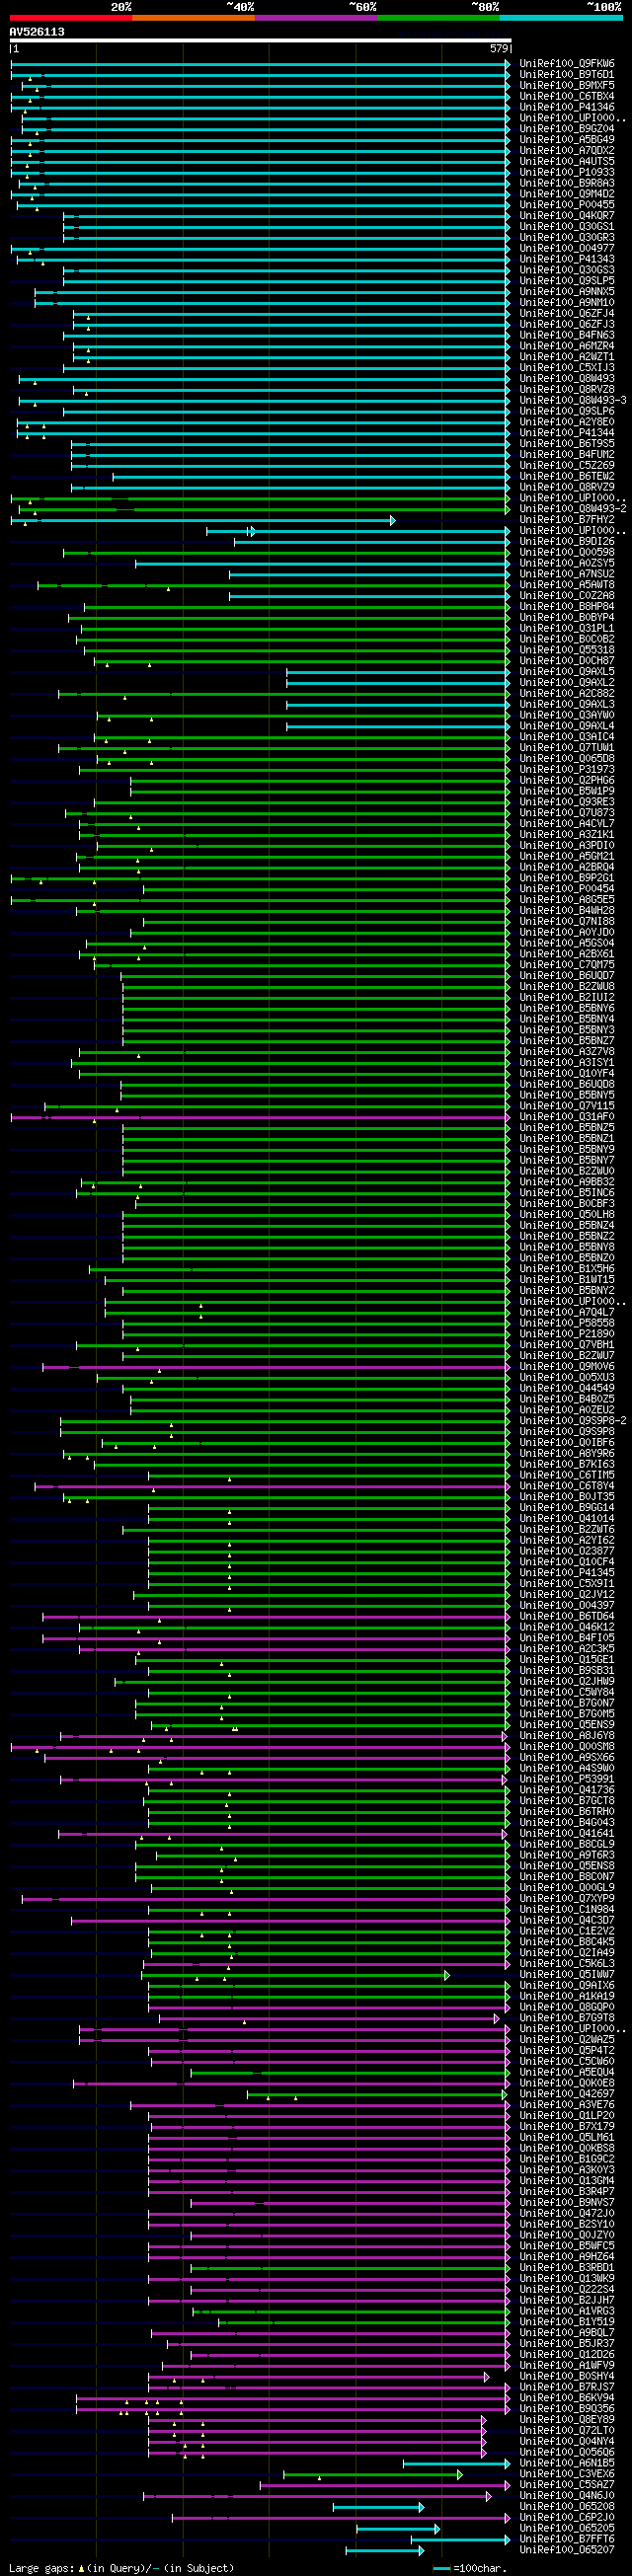
Task: Click the UniRef100_Q9AXL5 label
Action: pos(567,672)
